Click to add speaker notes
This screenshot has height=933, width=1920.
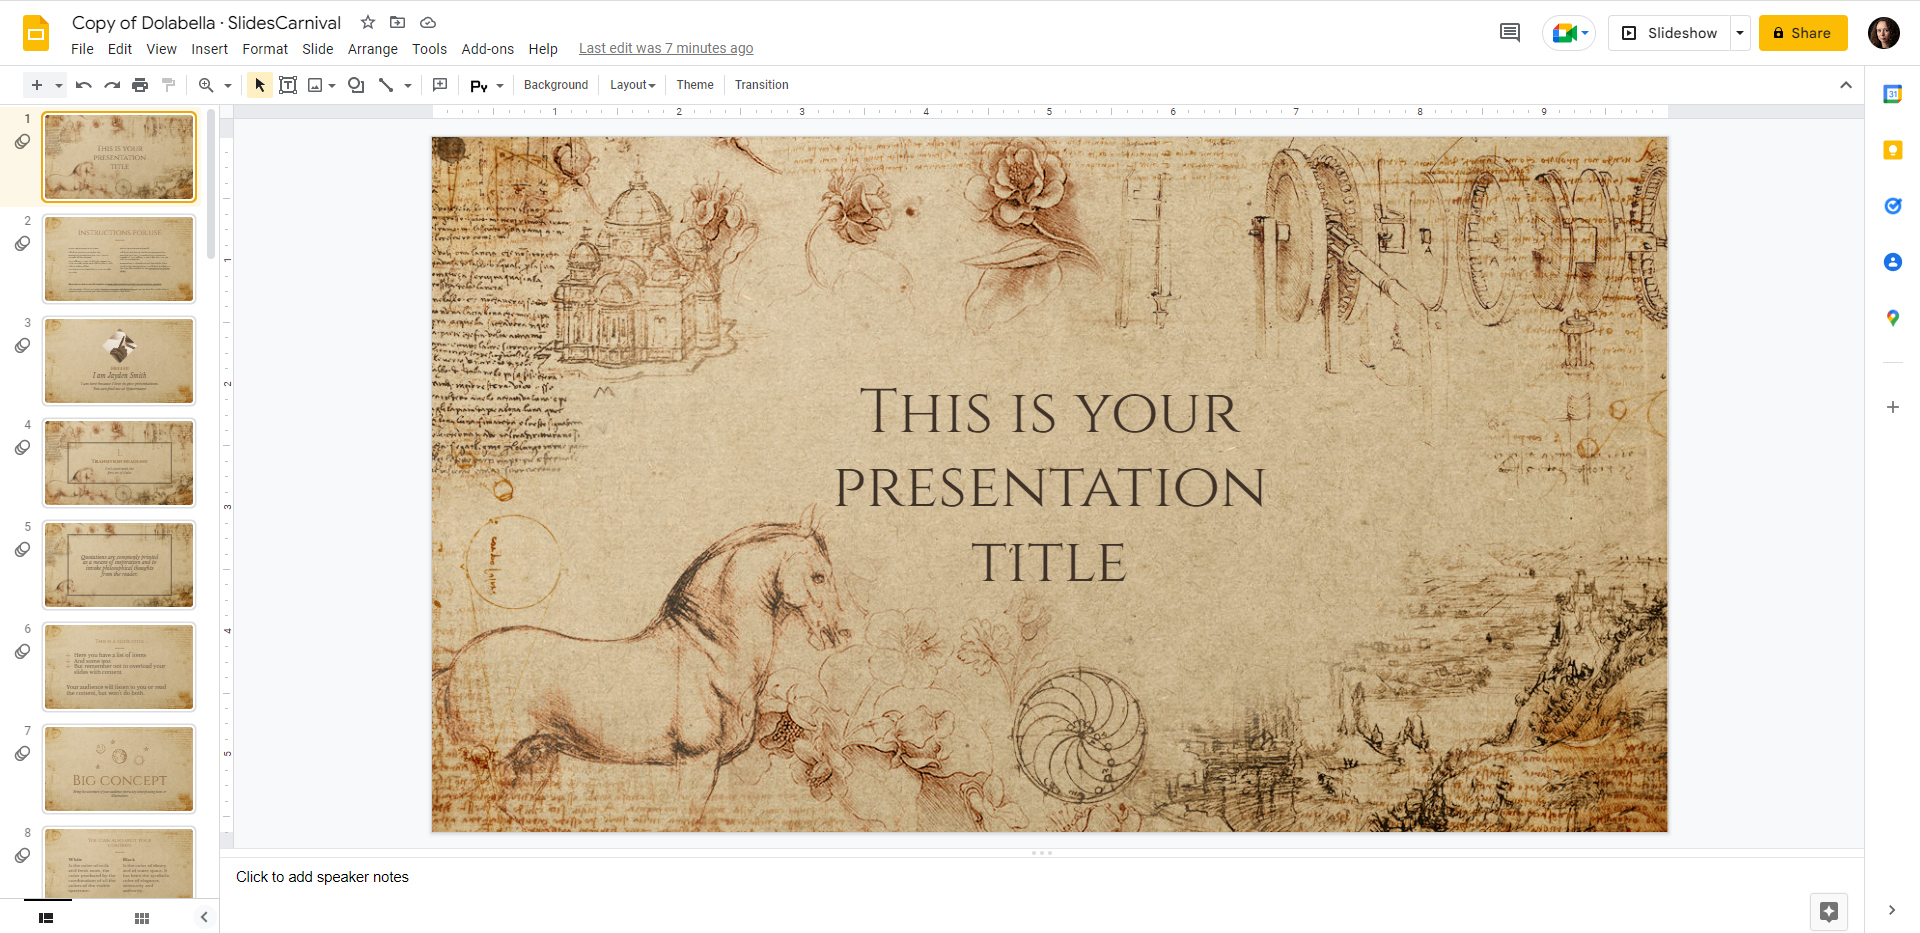point(322,877)
